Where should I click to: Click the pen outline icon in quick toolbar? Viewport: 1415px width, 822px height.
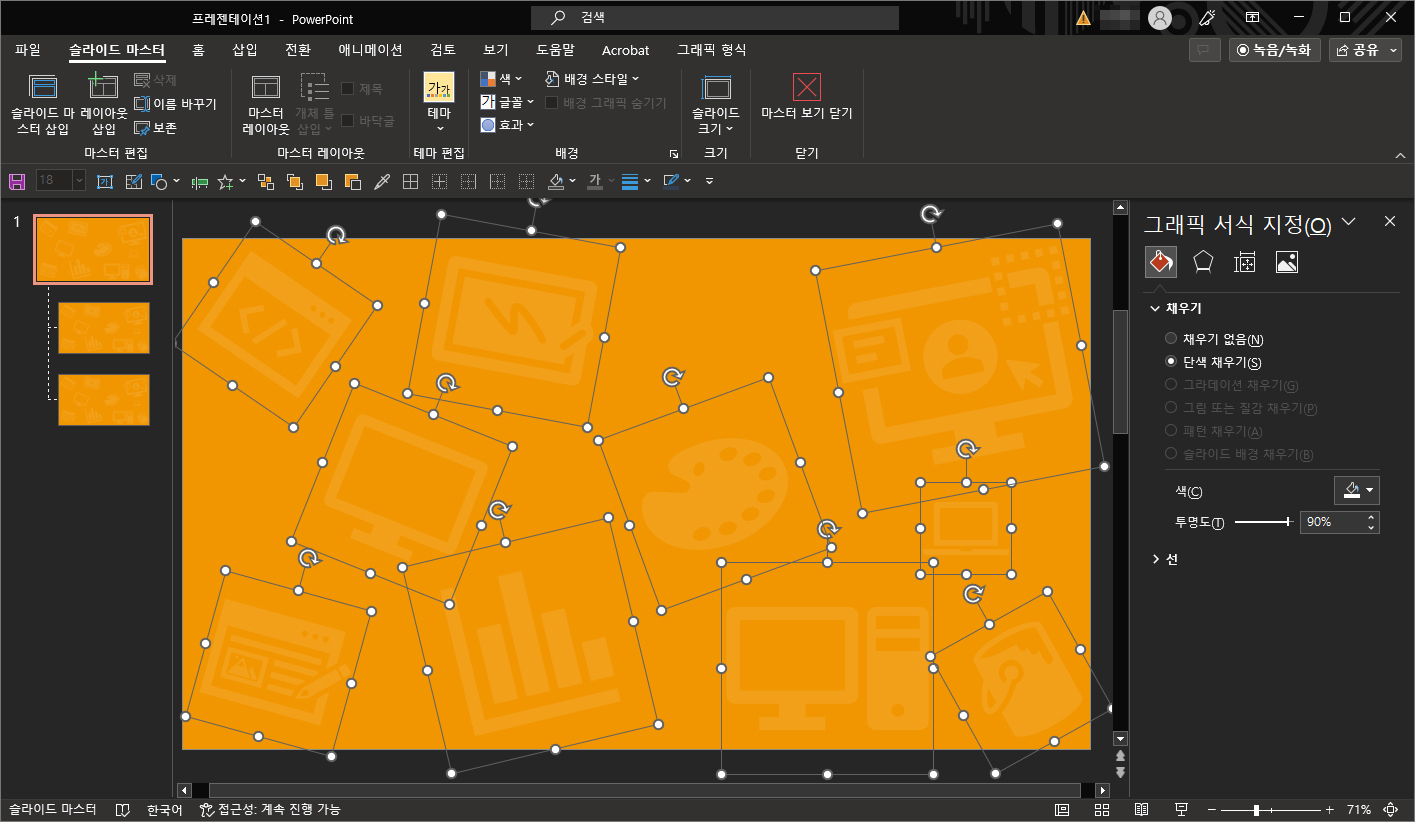(x=672, y=181)
